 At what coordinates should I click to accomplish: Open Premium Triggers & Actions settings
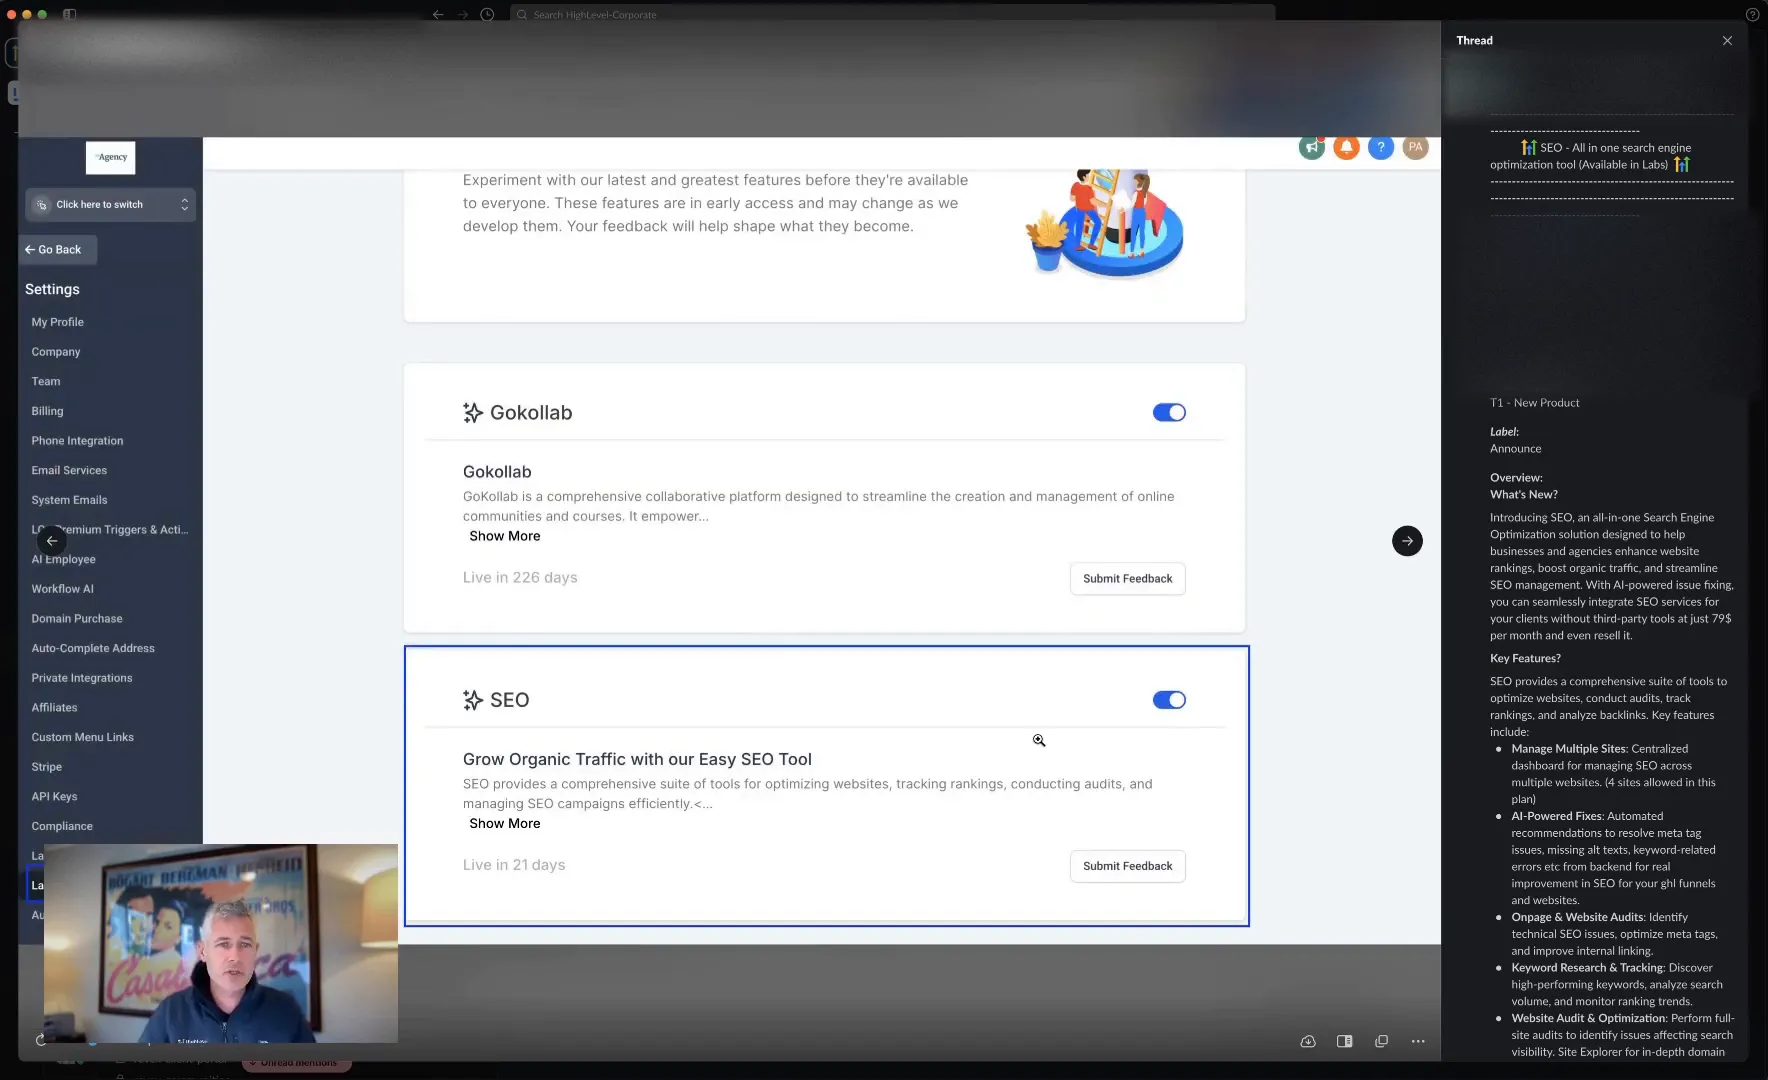point(110,530)
